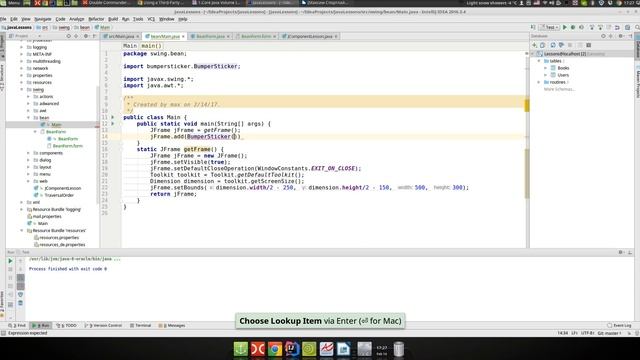Open the Terminal tool window button
This screenshot has width=640, height=360.
point(140,325)
